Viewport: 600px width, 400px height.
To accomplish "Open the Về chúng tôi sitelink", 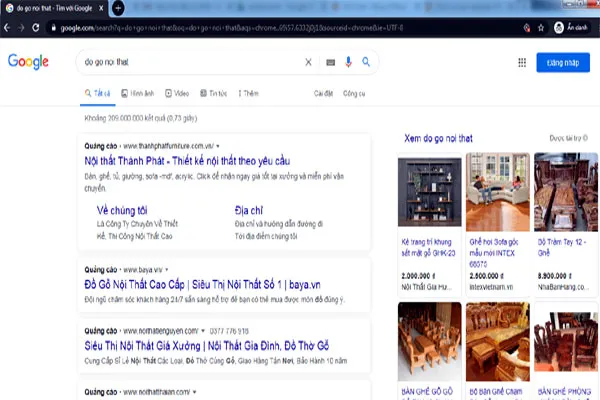I will [122, 210].
